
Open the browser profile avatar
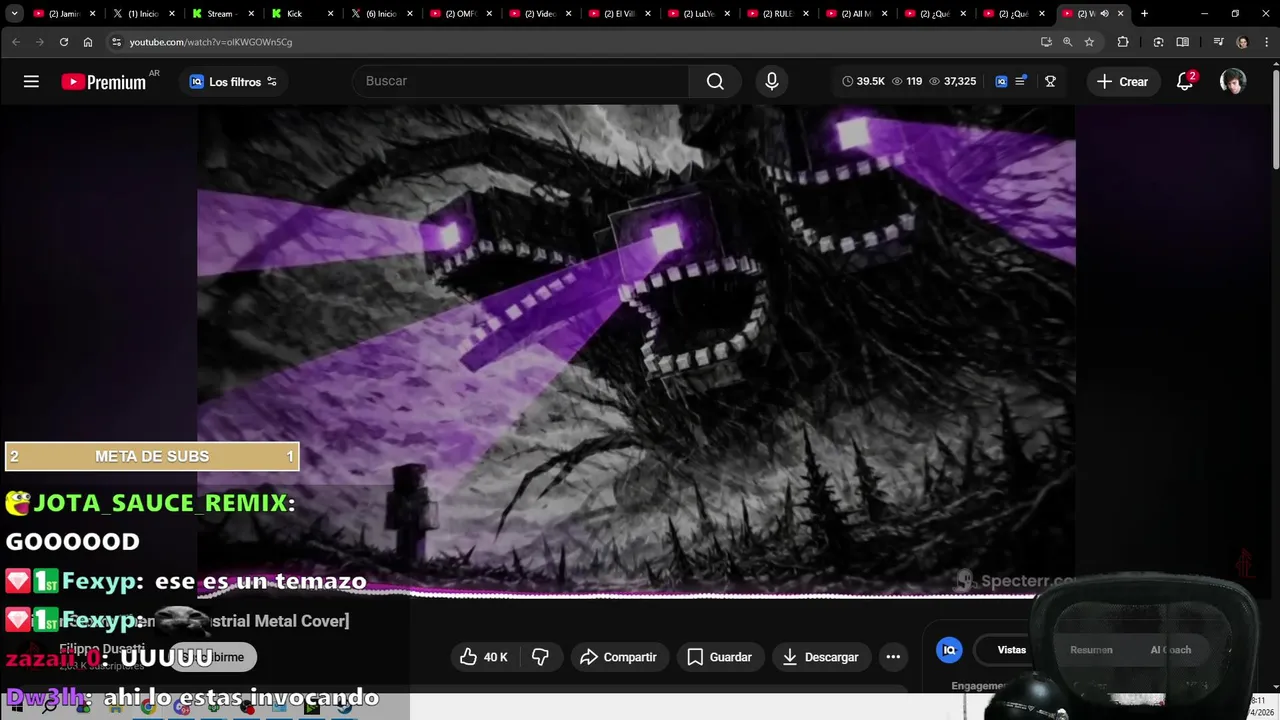tap(1242, 42)
